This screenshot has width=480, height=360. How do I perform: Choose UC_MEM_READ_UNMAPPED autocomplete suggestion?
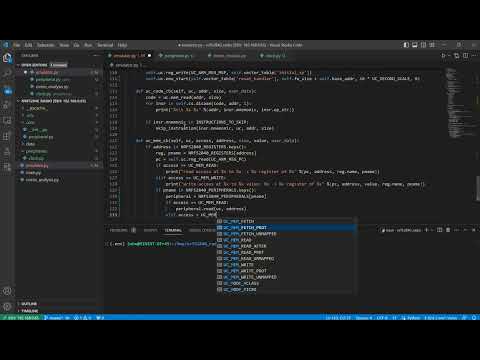287,258
